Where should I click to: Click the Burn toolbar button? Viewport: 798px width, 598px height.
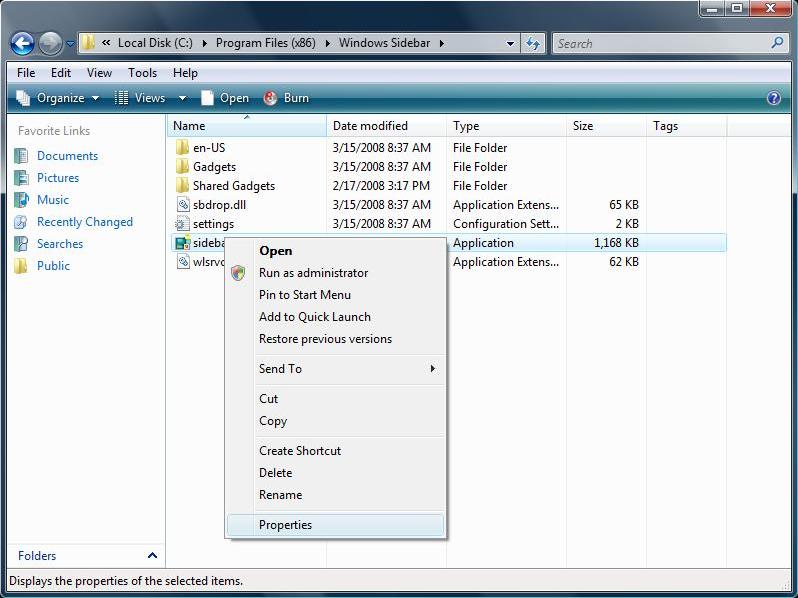[286, 98]
